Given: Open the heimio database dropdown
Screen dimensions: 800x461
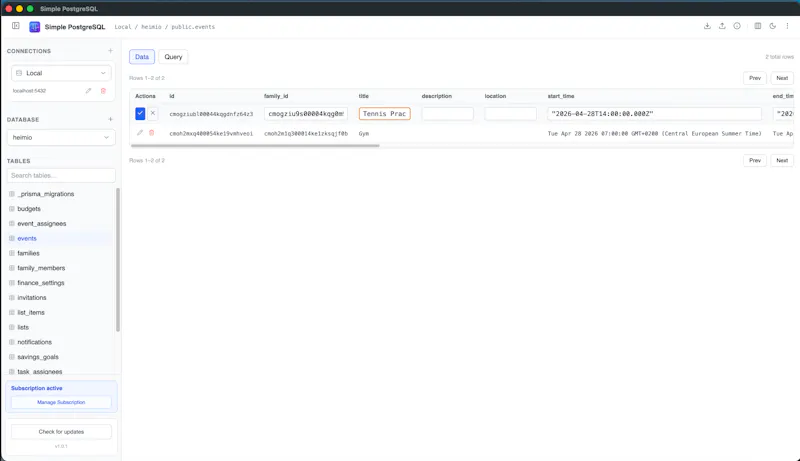Looking at the screenshot, I should coord(61,137).
